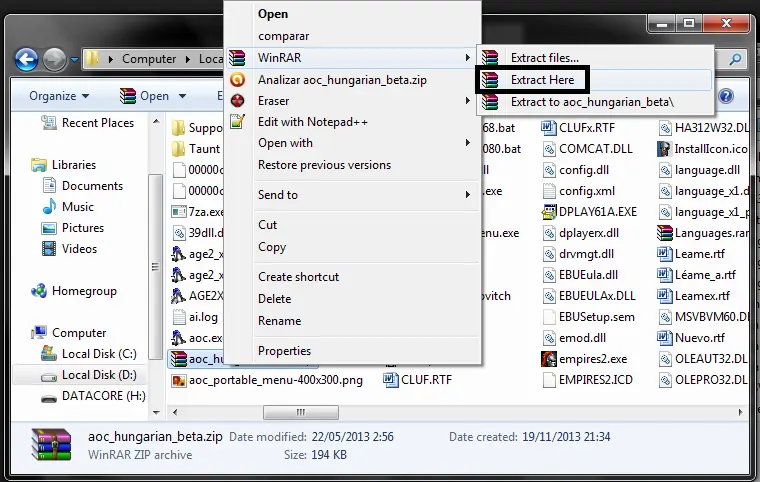Image resolution: width=760 pixels, height=482 pixels.
Task: Select Local Disk (D:) in navigation pane
Action: [99, 375]
